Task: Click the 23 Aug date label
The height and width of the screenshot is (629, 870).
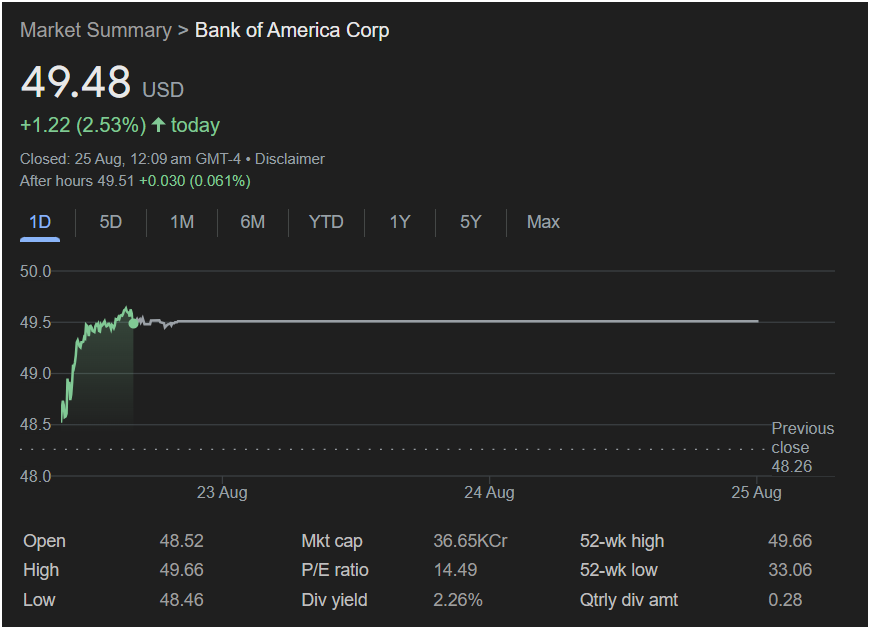Action: (x=222, y=492)
